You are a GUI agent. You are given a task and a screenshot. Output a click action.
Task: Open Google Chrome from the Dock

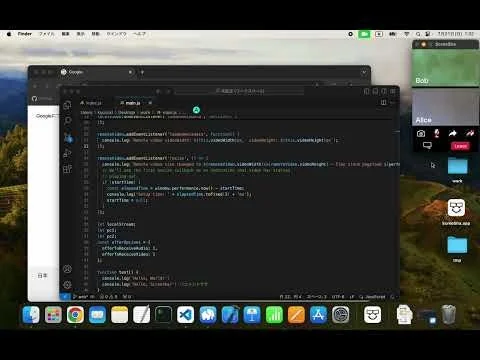[75, 315]
